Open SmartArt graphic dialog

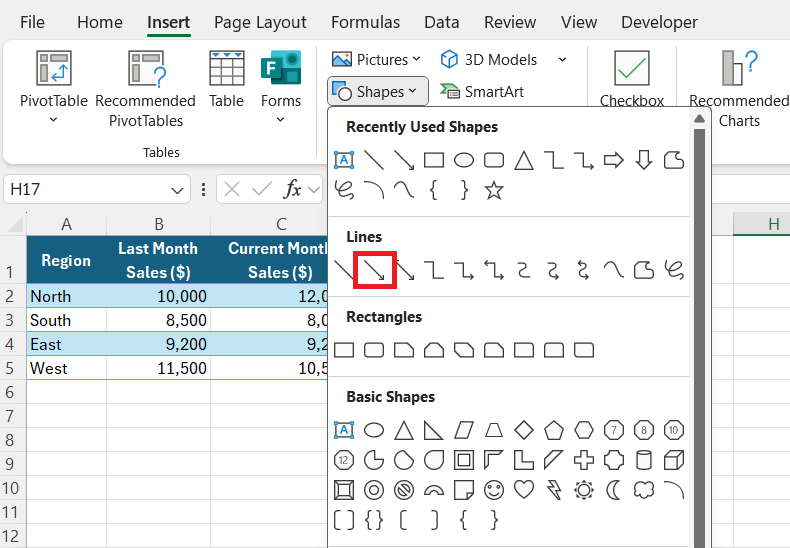(482, 92)
